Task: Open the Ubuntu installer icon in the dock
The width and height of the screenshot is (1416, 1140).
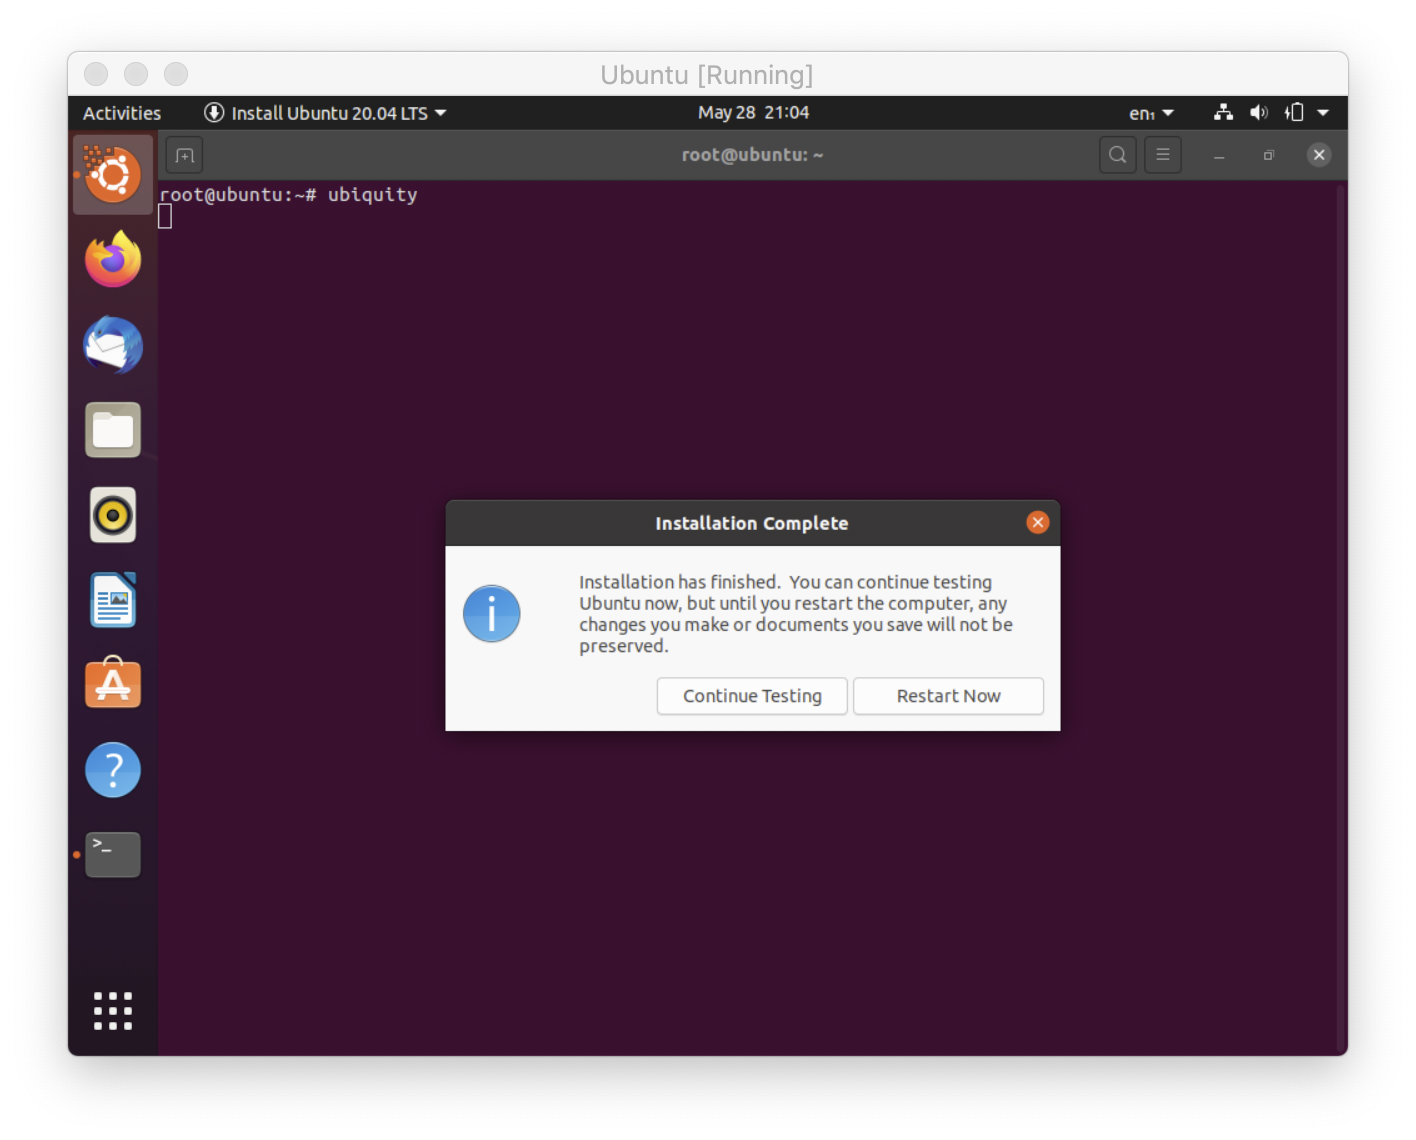Action: [x=113, y=175]
